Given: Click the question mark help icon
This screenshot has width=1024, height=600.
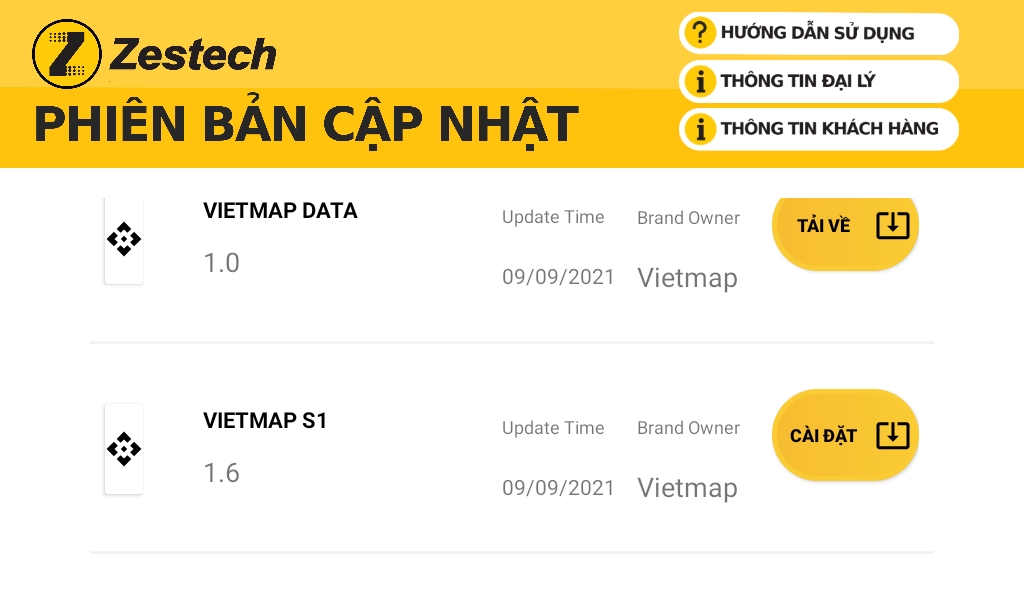Looking at the screenshot, I should 700,33.
